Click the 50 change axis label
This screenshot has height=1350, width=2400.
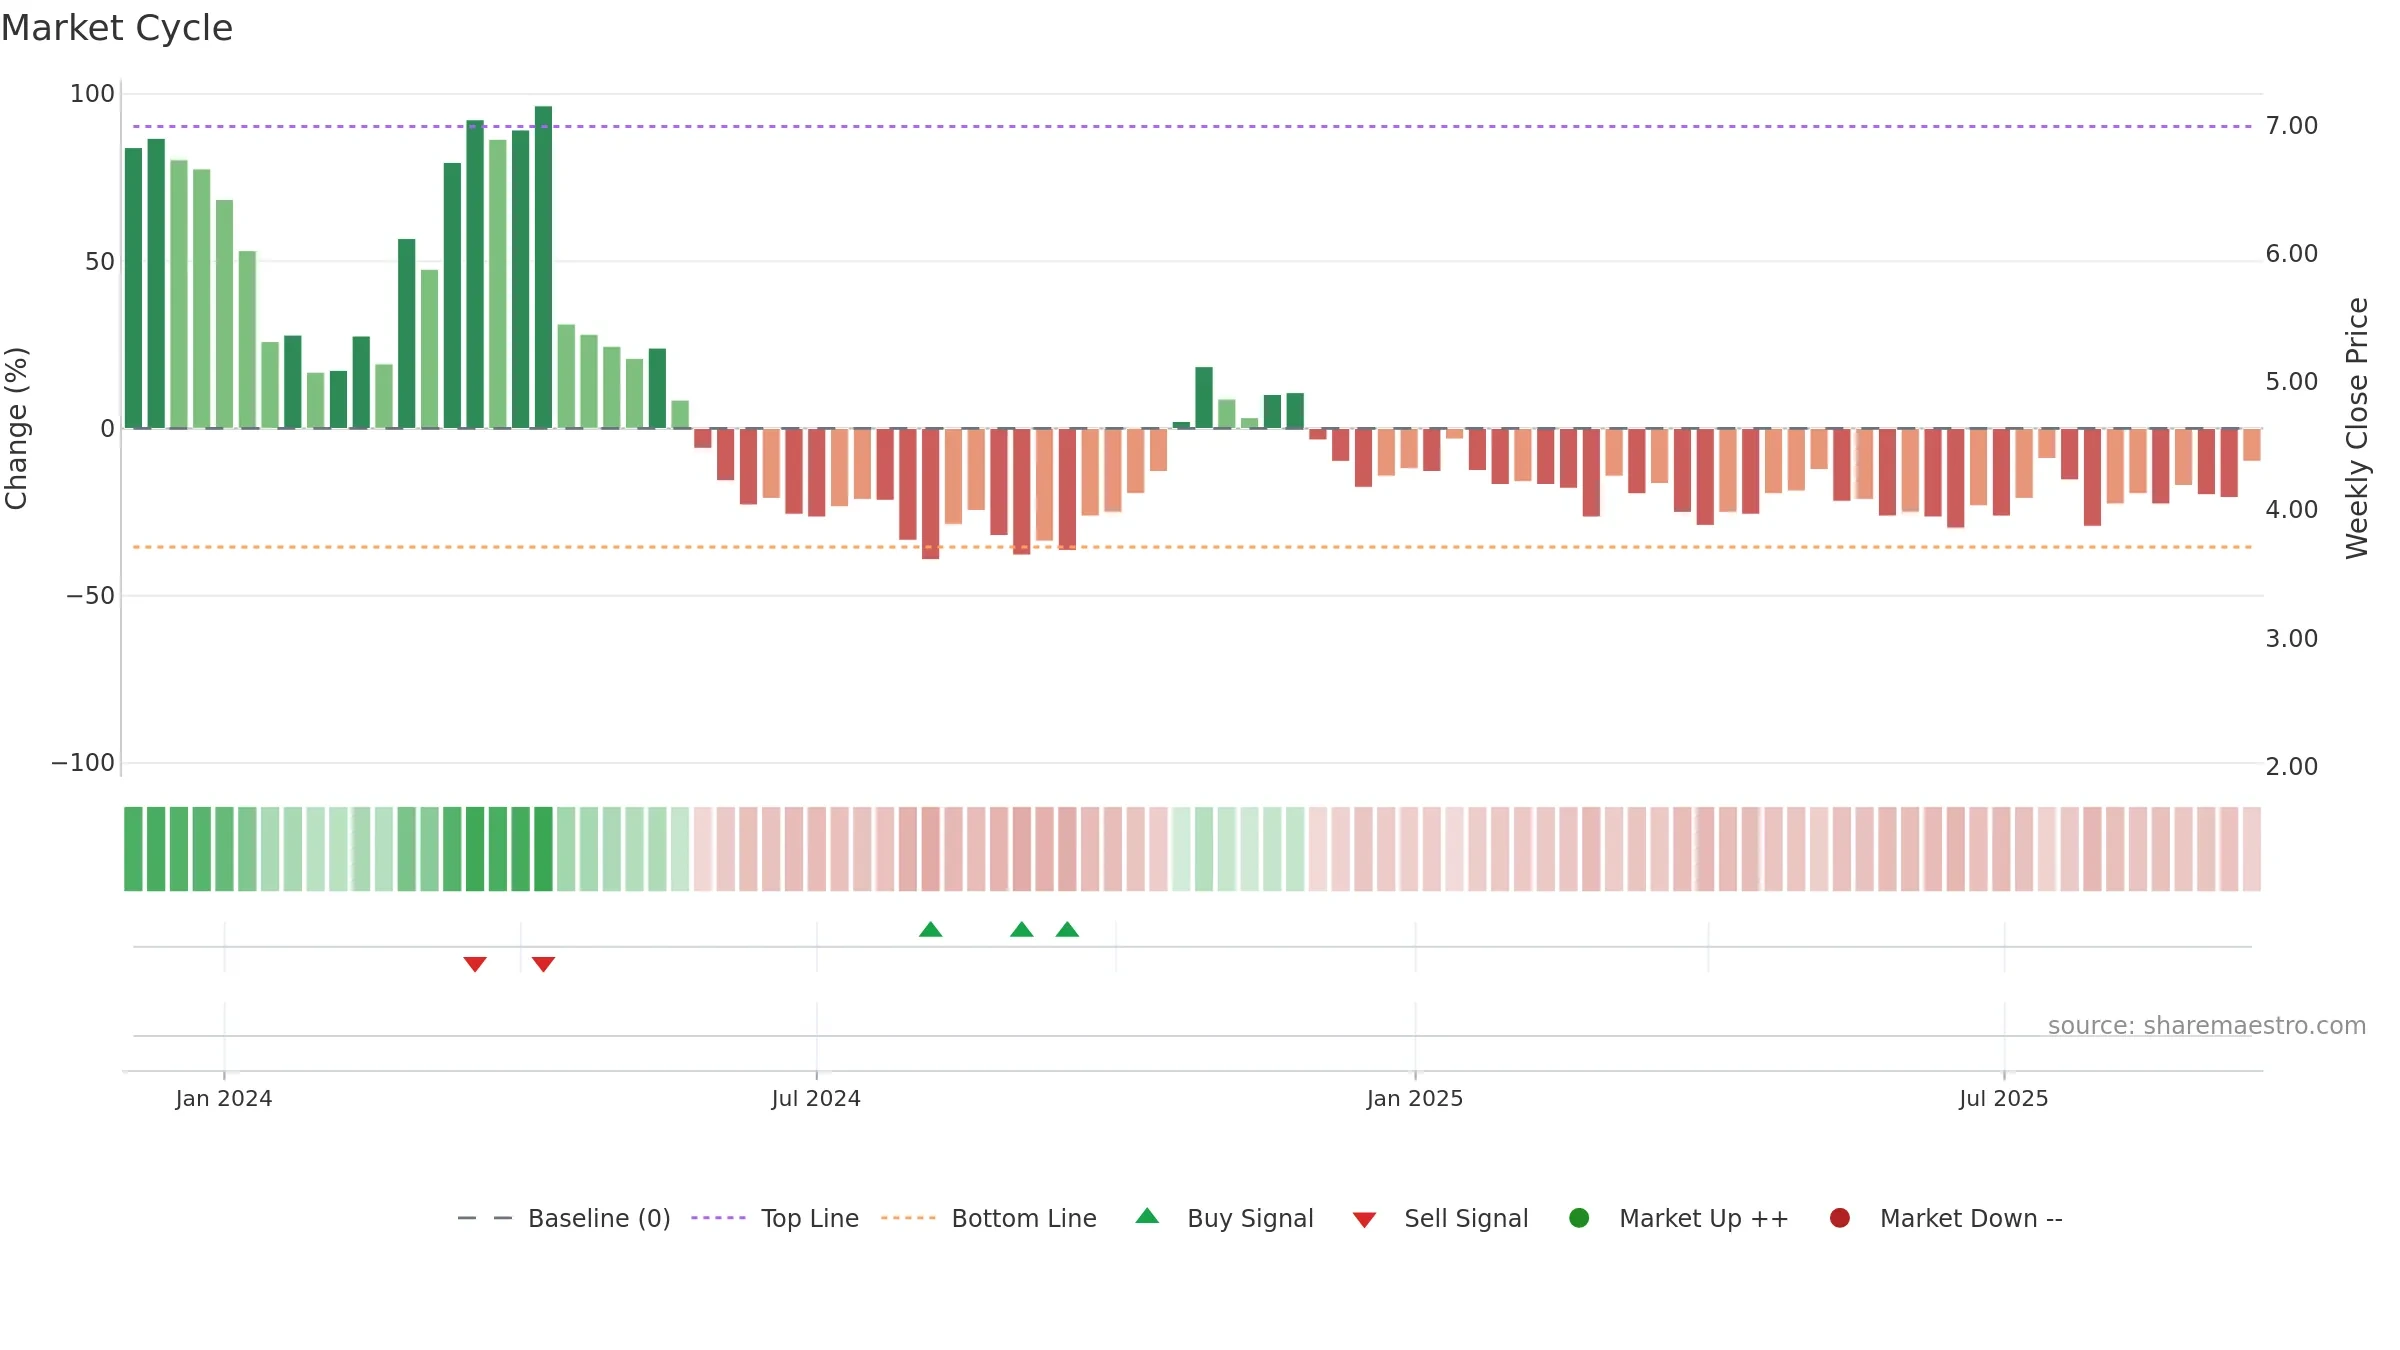(x=100, y=262)
